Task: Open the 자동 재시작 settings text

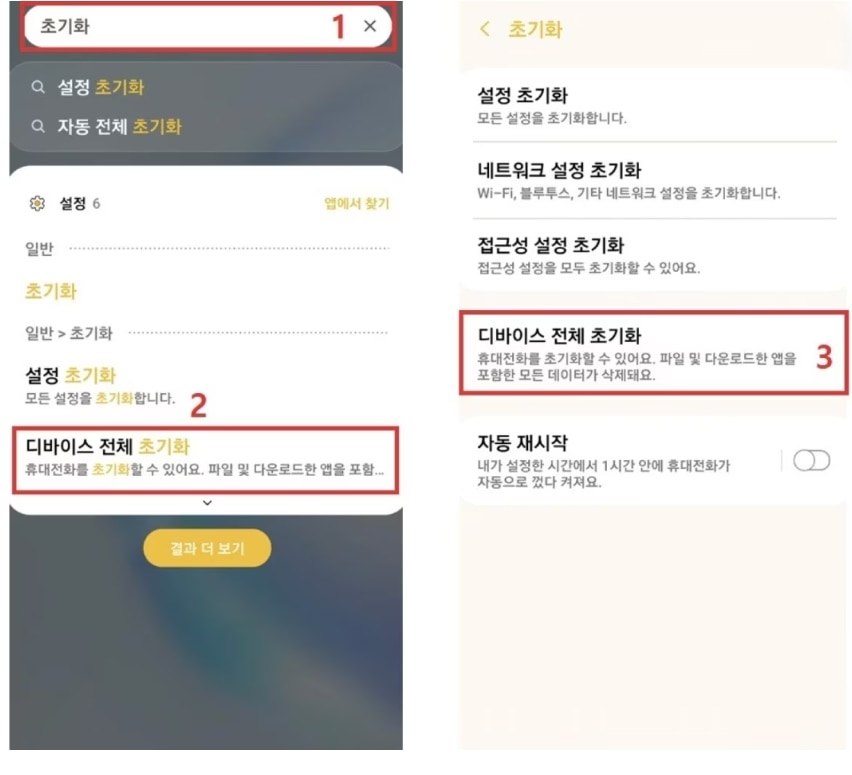Action: click(x=604, y=461)
